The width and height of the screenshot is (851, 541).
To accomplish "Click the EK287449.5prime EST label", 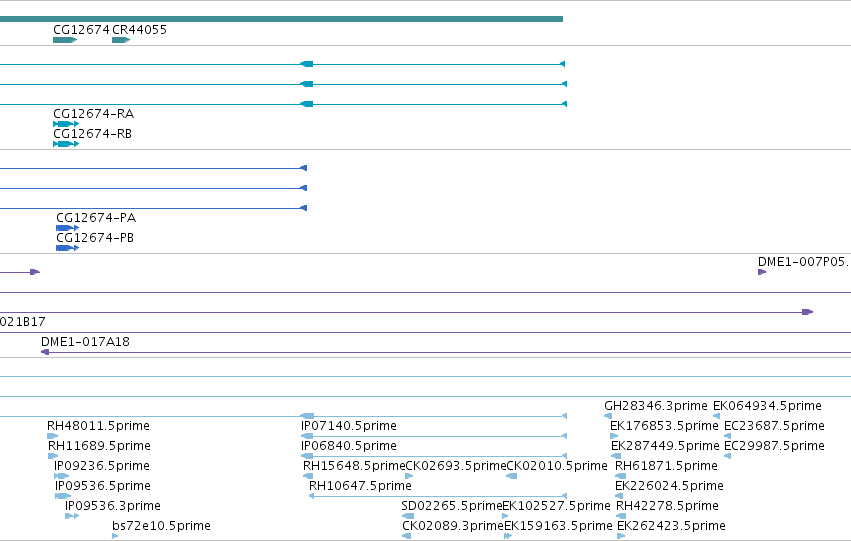I will click(x=665, y=446).
